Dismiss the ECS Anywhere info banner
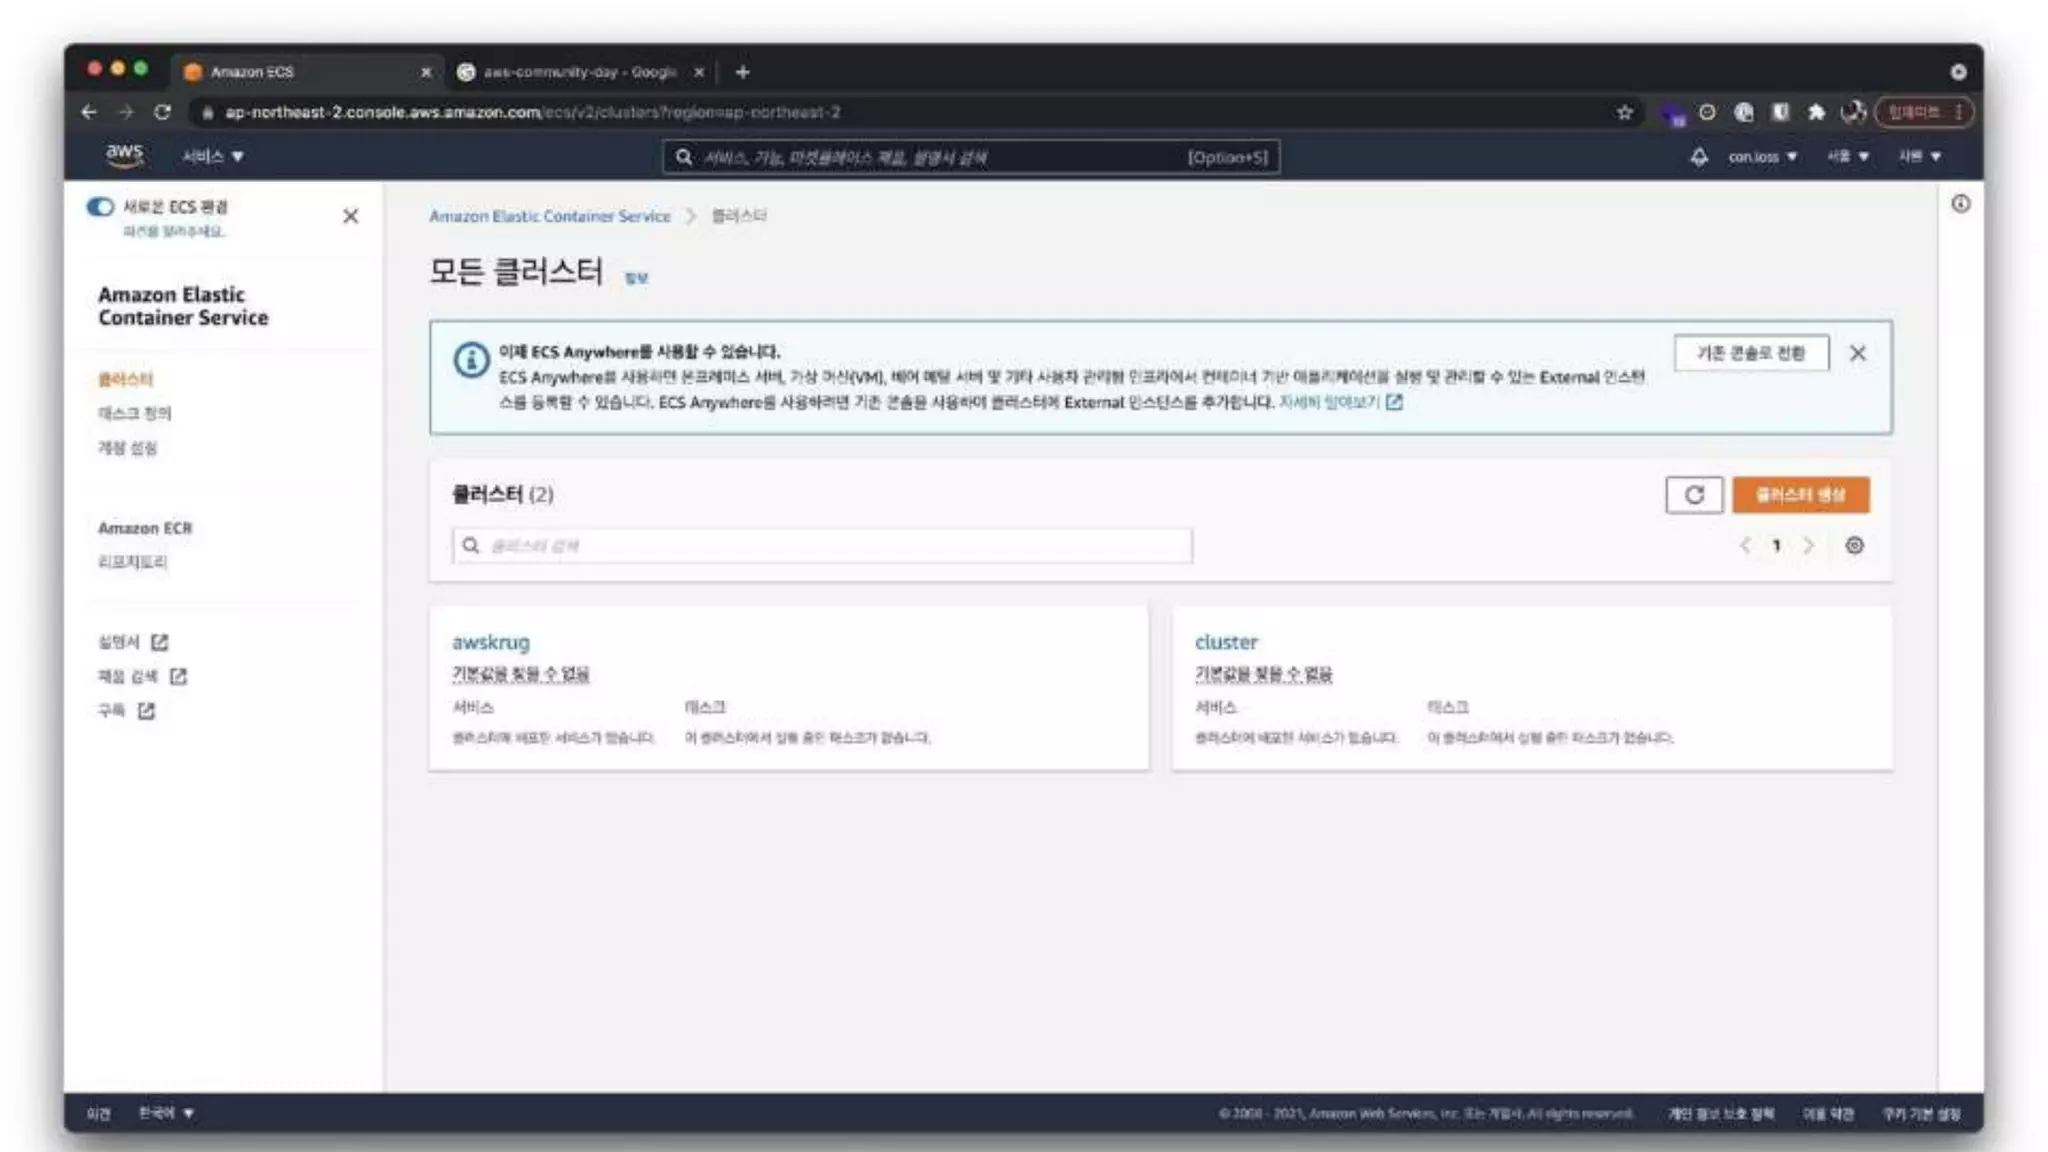The image size is (2048, 1152). (x=1857, y=353)
